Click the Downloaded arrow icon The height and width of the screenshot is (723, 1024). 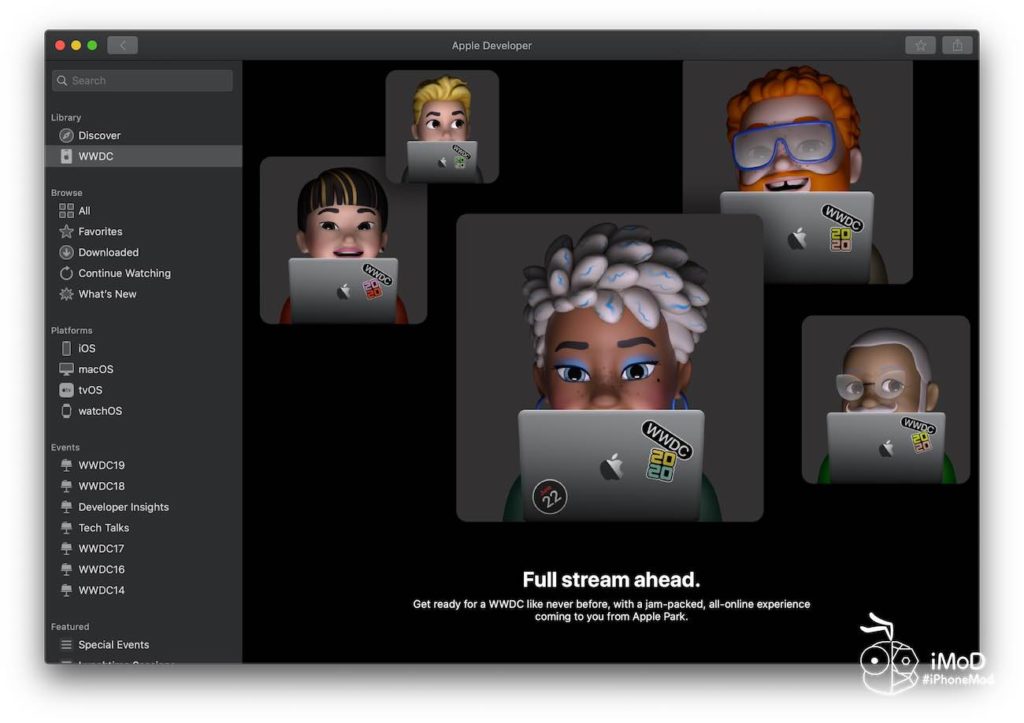click(x=66, y=253)
